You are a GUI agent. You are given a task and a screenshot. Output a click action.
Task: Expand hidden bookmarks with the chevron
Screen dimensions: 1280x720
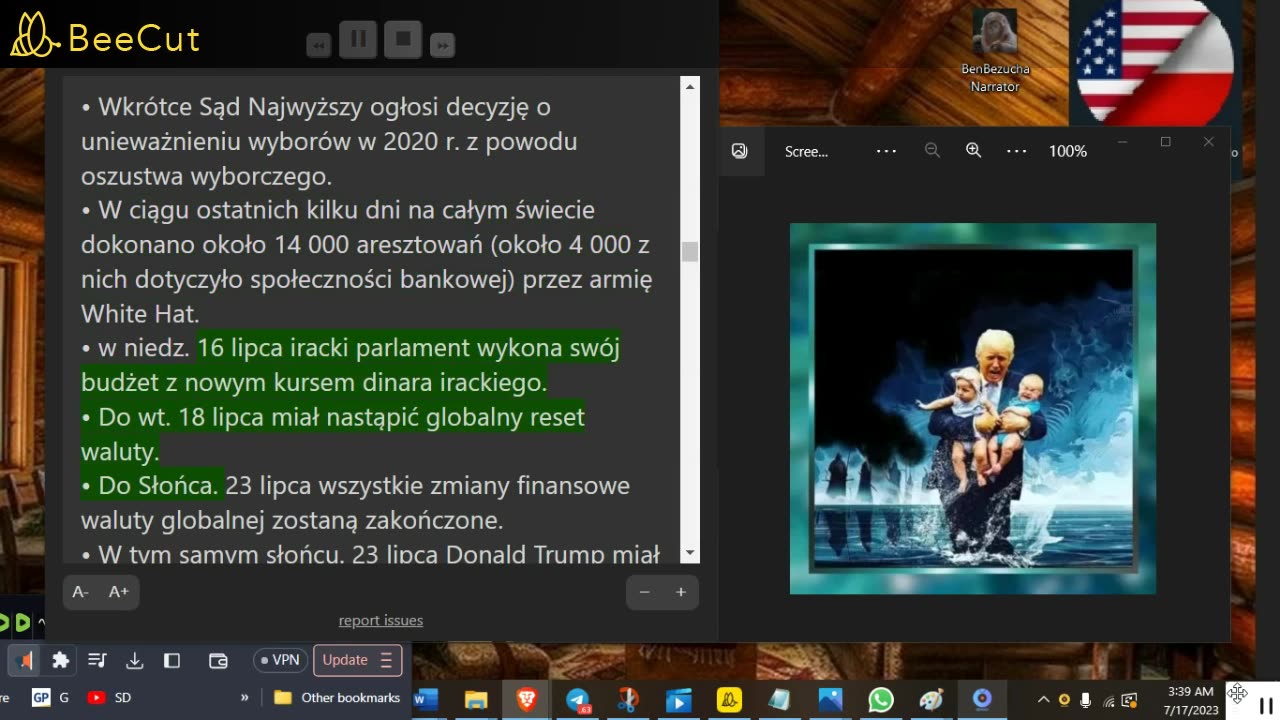pos(244,698)
